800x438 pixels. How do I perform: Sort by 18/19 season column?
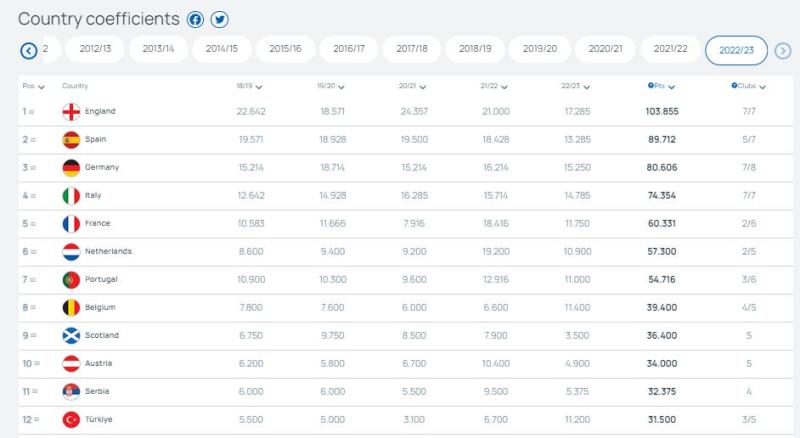point(248,87)
